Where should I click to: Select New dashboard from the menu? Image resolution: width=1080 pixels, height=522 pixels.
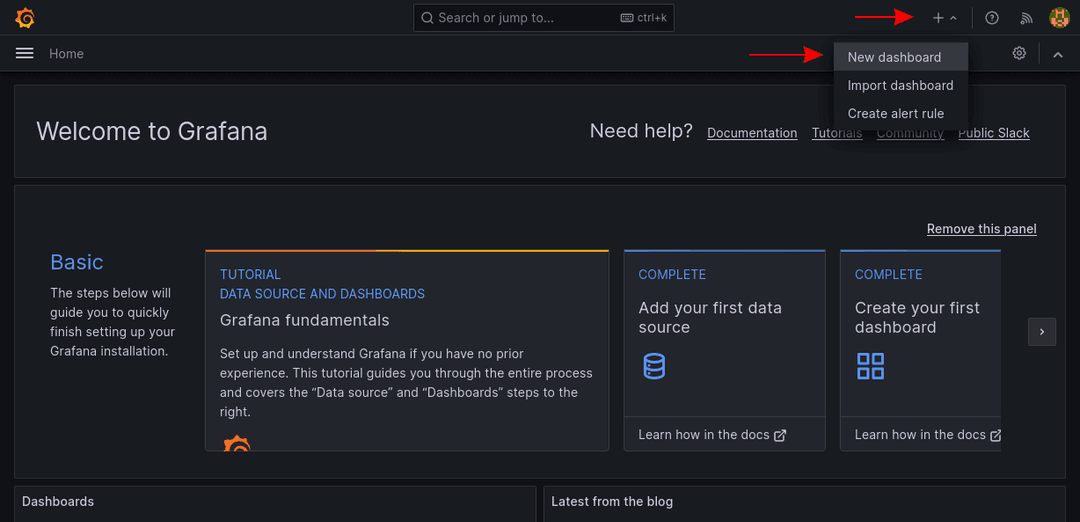pyautogui.click(x=894, y=57)
